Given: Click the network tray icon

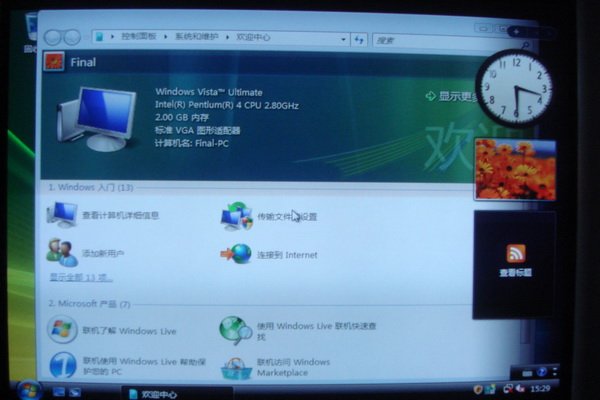Looking at the screenshot, I should [508, 389].
